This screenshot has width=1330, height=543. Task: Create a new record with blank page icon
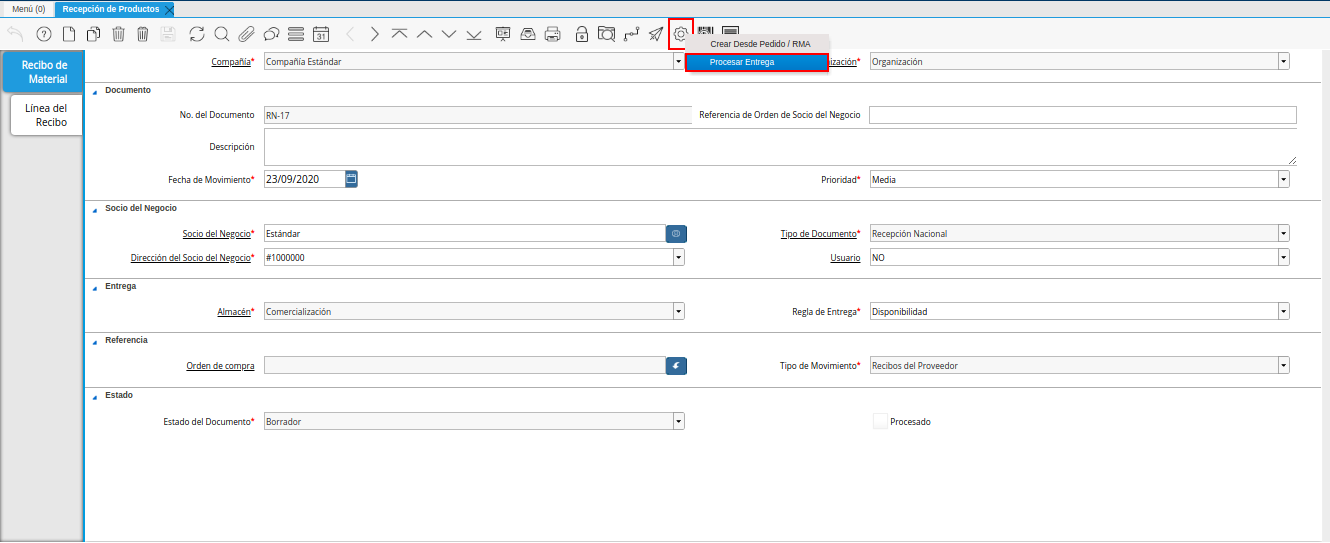tap(69, 34)
